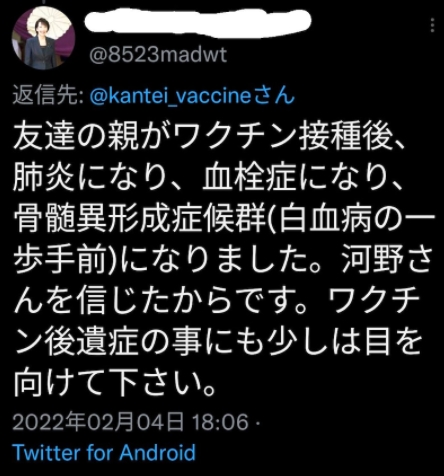This screenshot has height=476, width=444.
Task: Click the Twitter for Android source link
Action: click(x=104, y=452)
